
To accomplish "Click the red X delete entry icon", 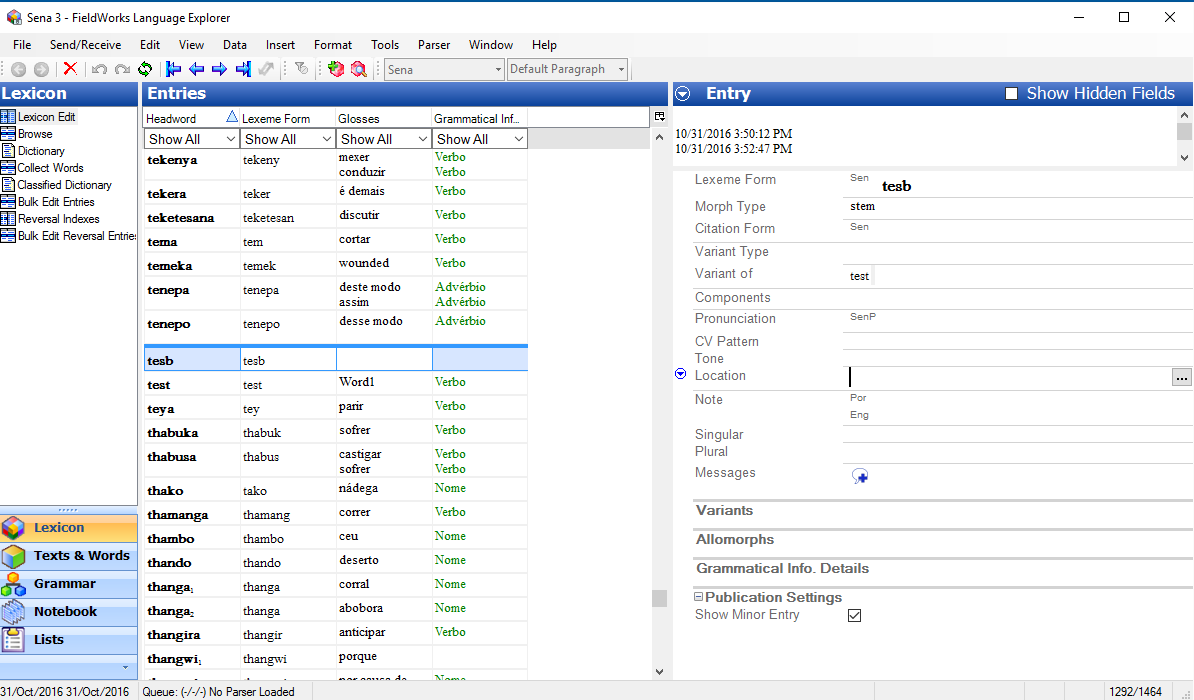I will point(70,69).
